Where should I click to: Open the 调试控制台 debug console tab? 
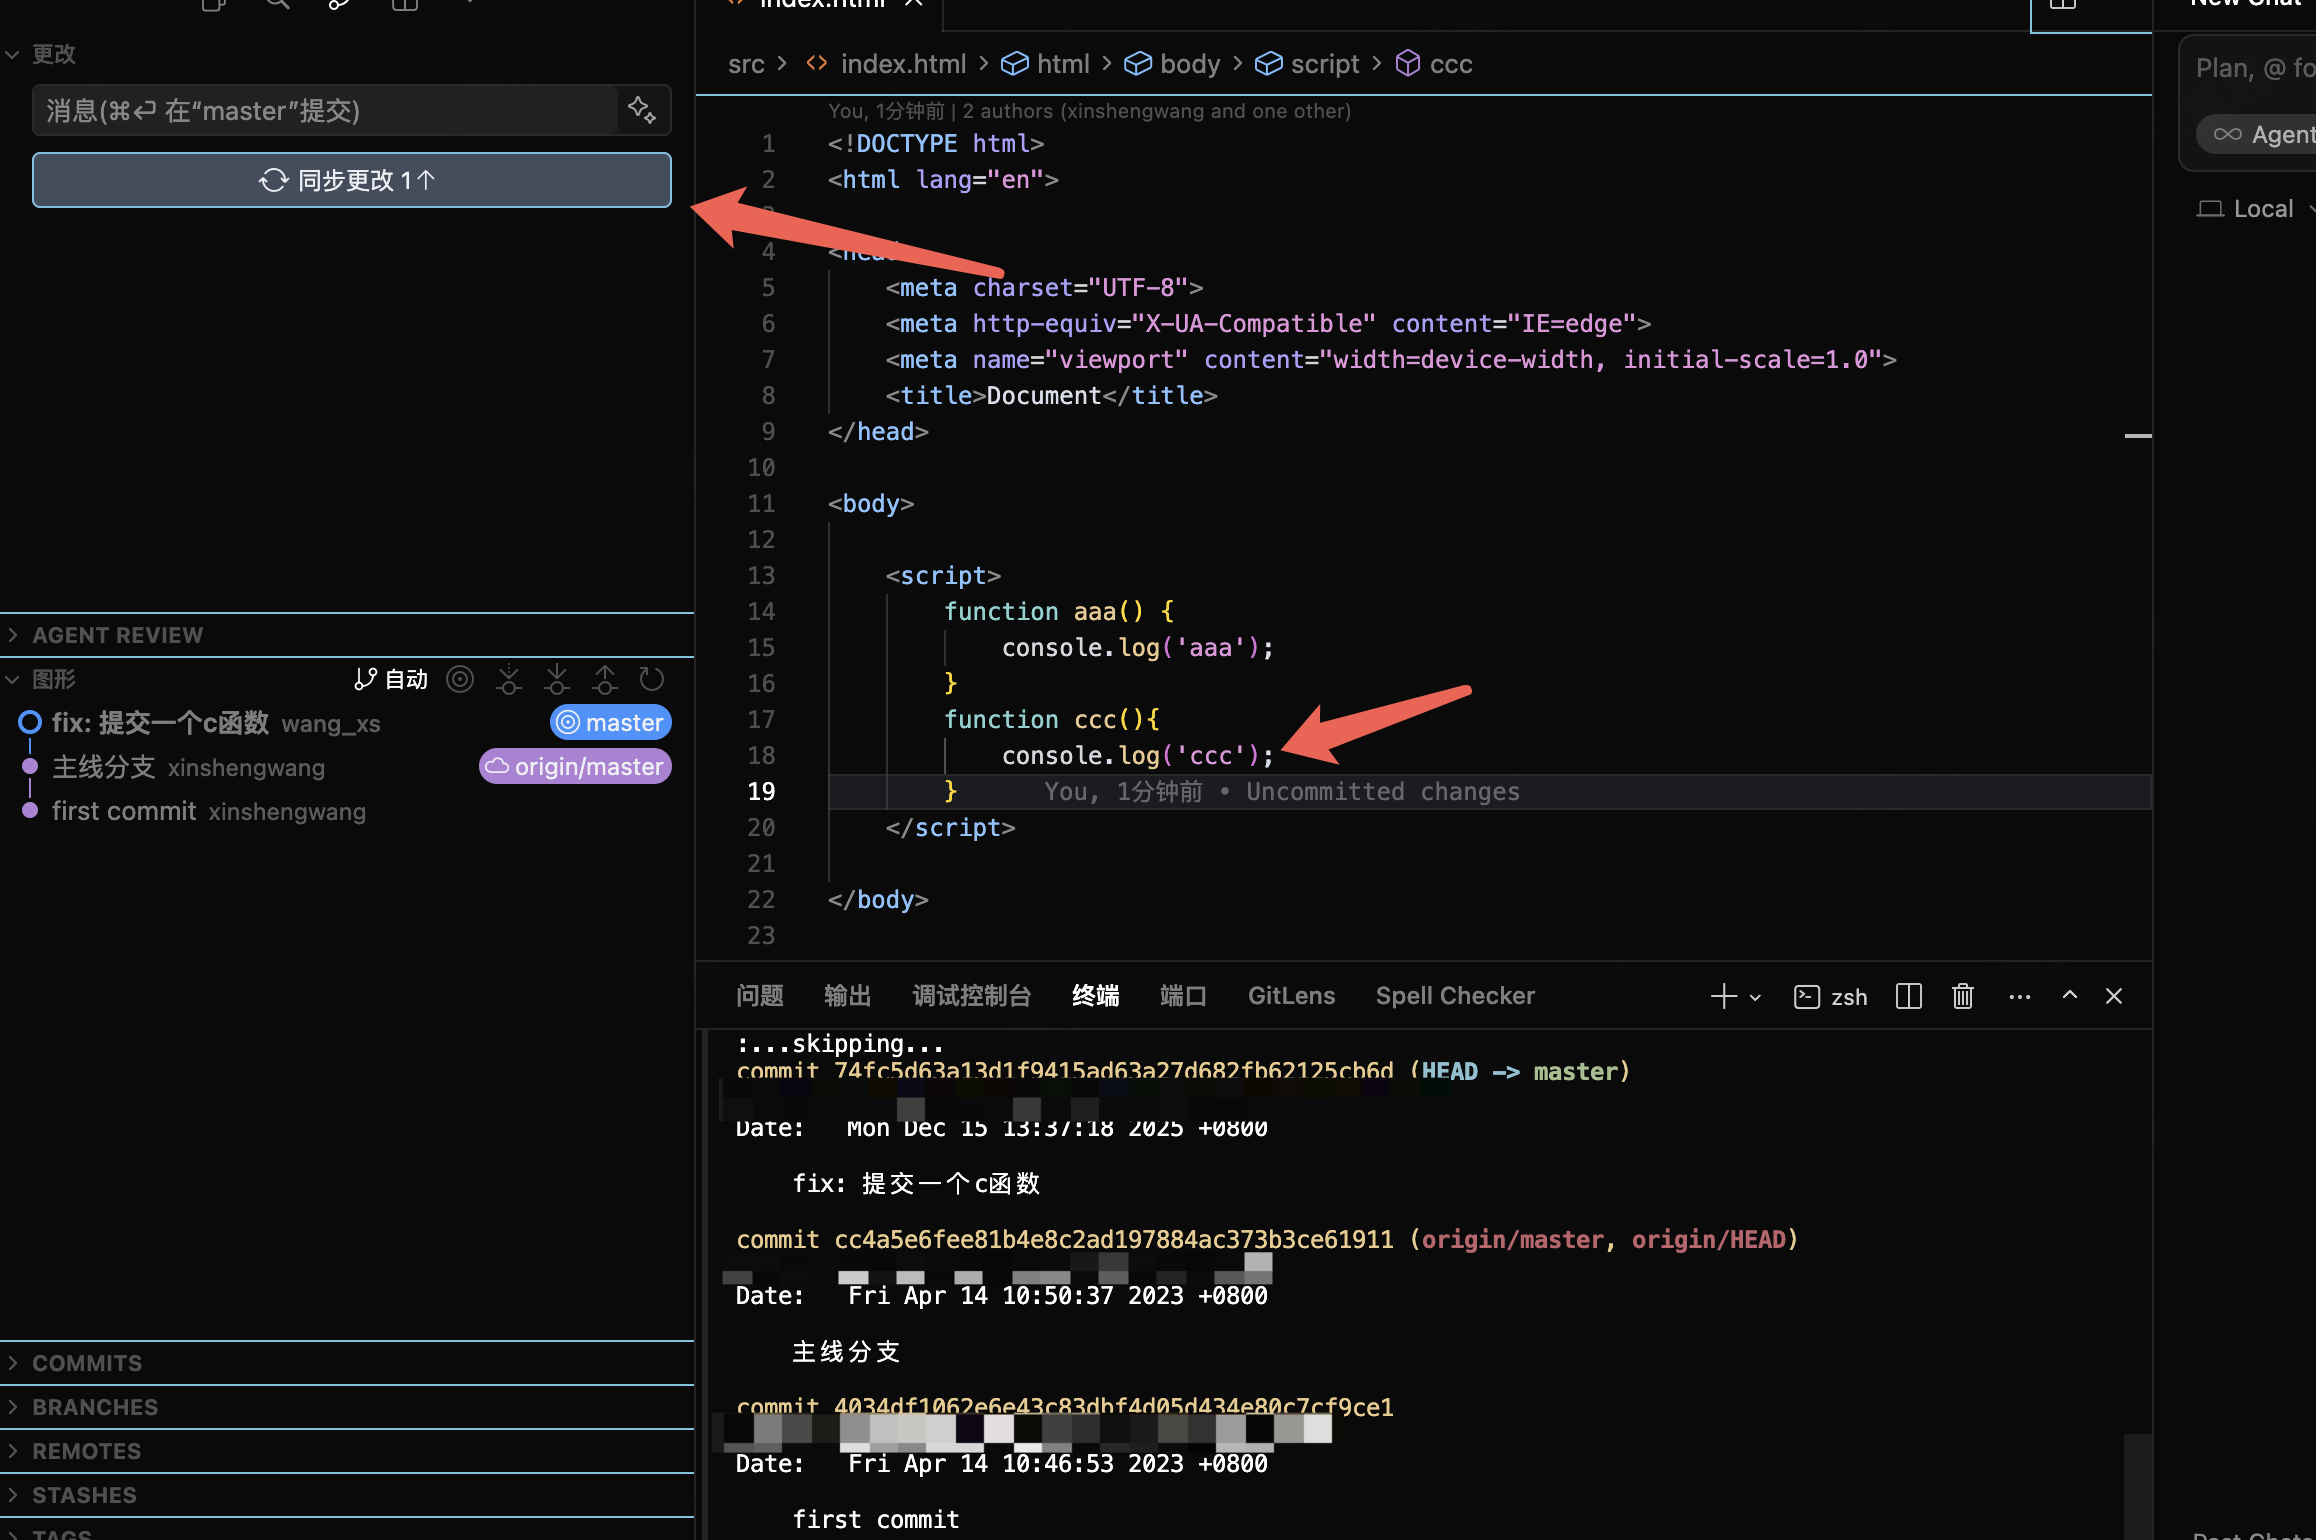tap(971, 996)
